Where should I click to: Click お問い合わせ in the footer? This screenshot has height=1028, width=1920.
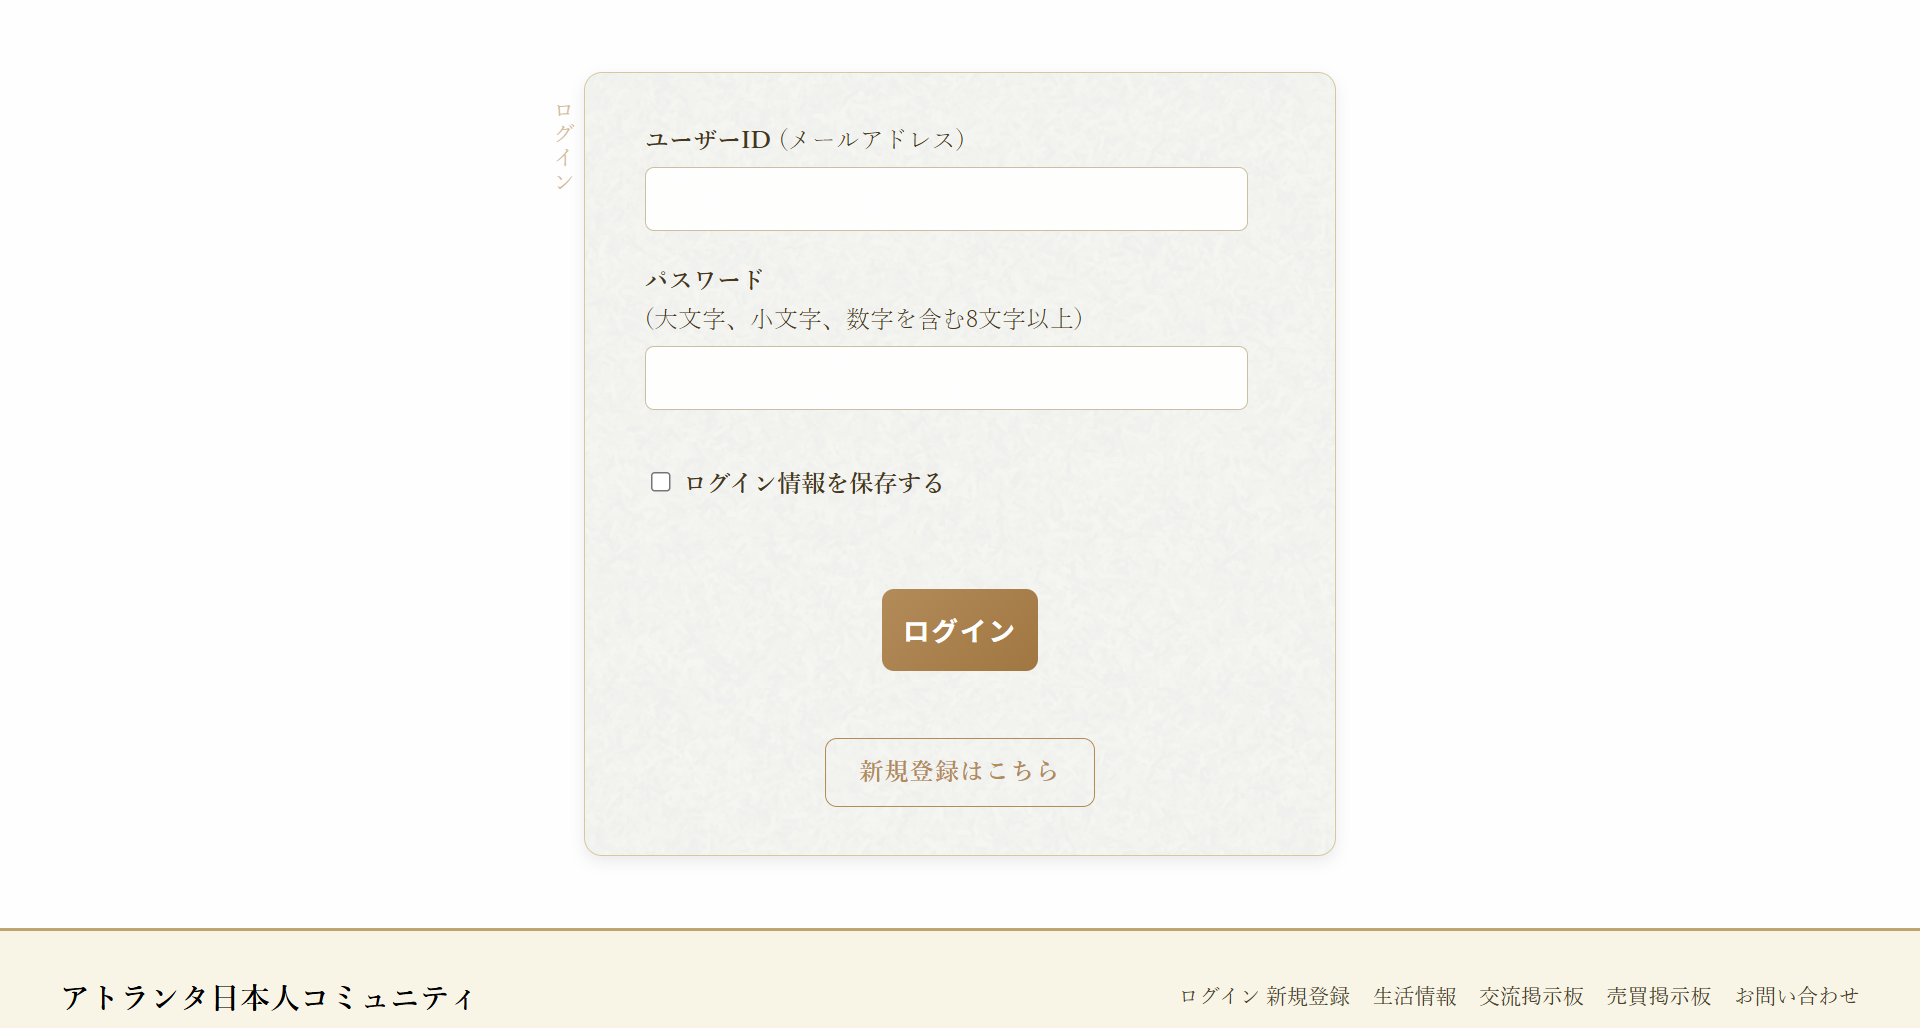pos(1796,996)
